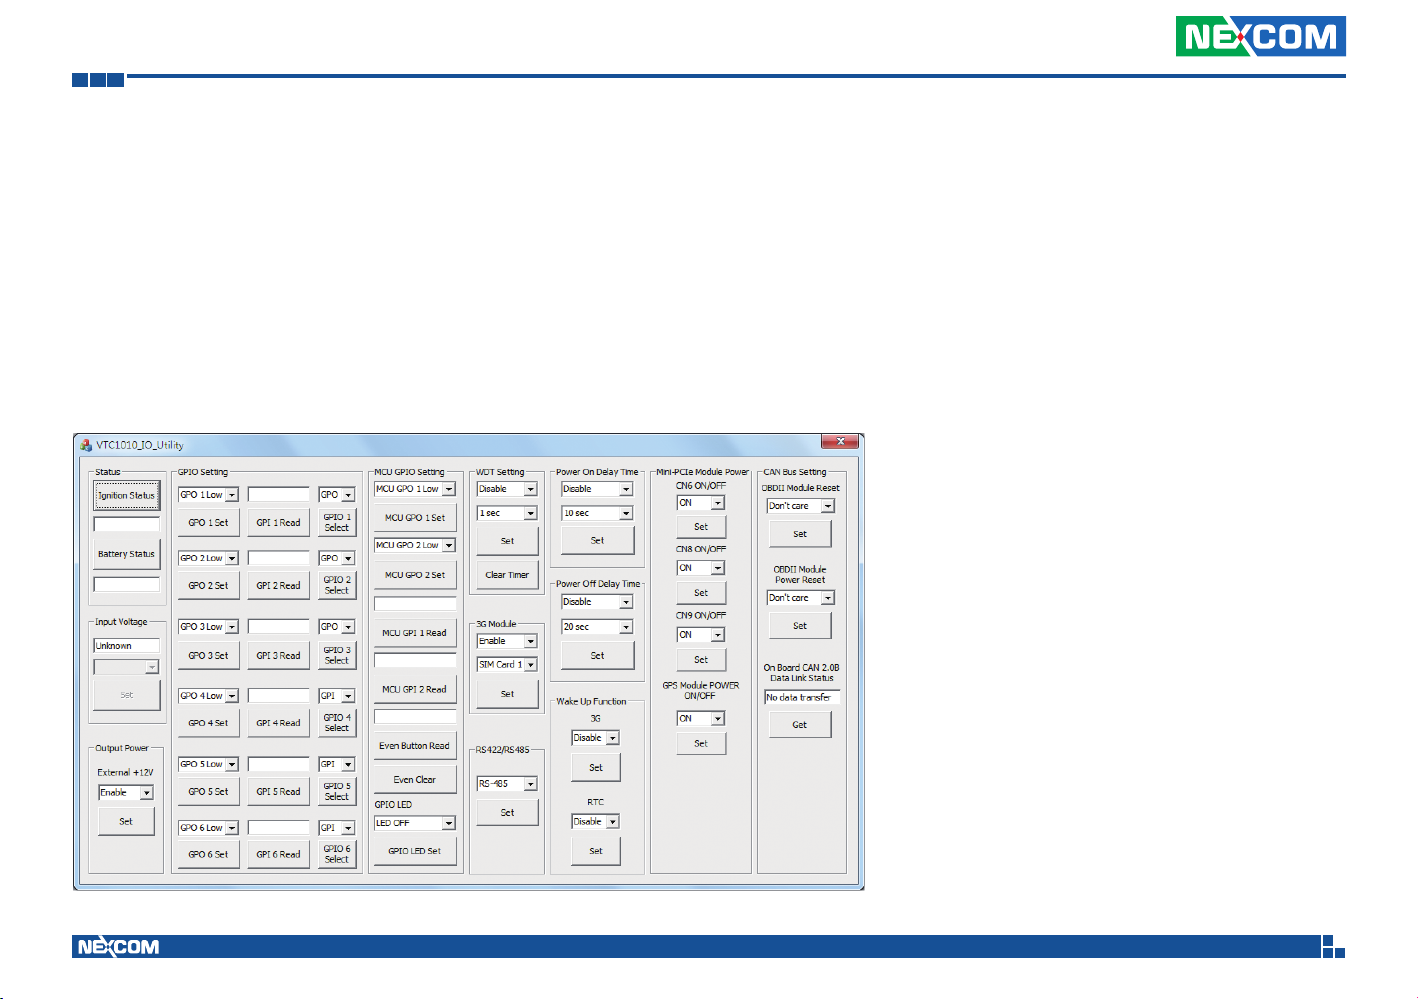Open the Wake Up RTC Disable dropdown
Image resolution: width=1418 pixels, height=999 pixels.
[596, 822]
